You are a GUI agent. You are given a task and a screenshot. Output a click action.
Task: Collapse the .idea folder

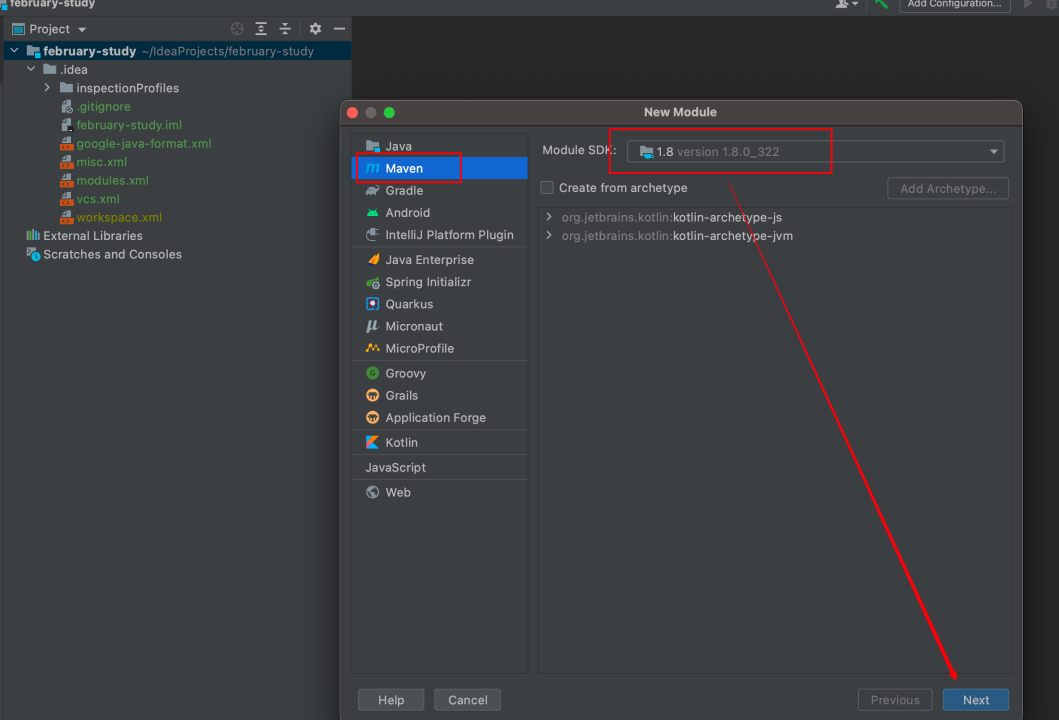click(31, 69)
